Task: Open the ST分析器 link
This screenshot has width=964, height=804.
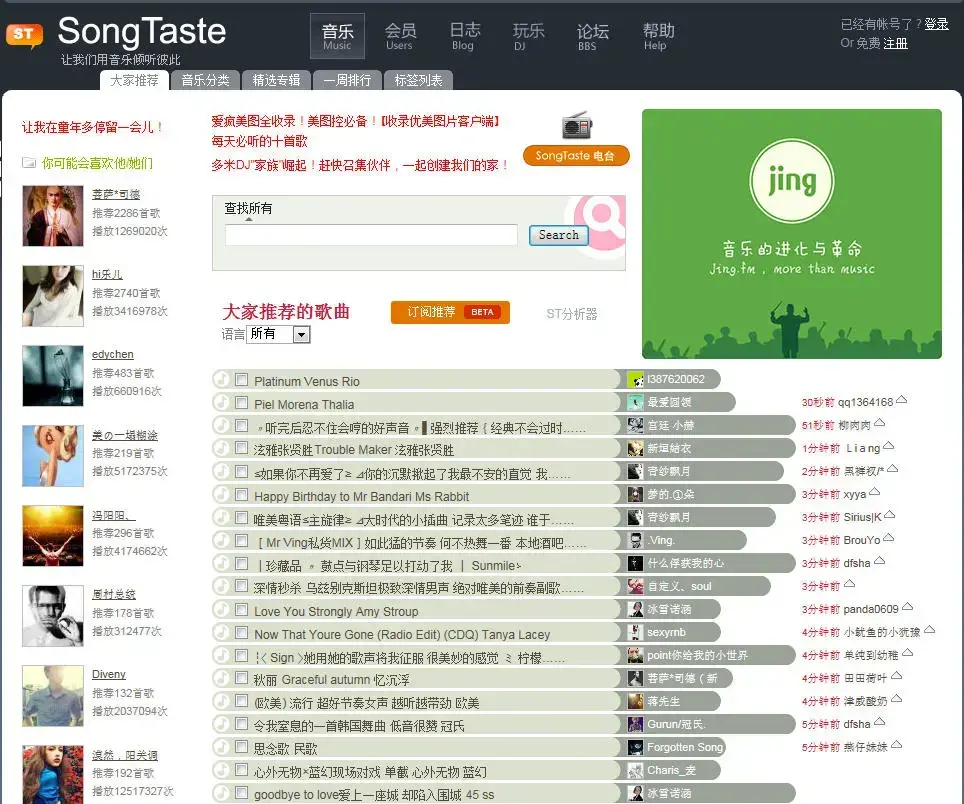Action: (x=572, y=314)
